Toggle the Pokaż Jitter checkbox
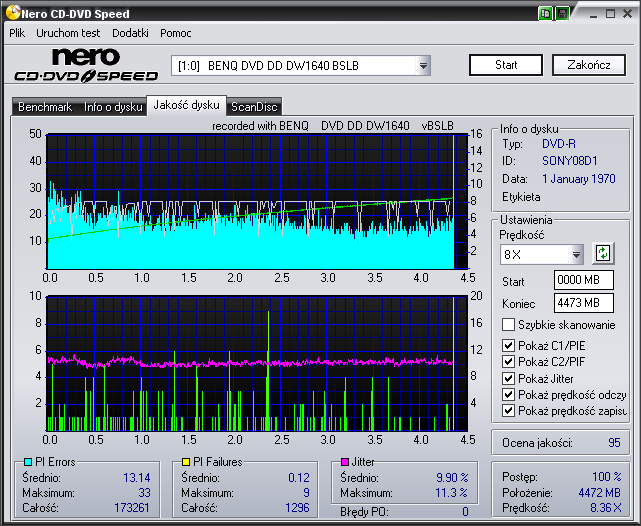 [508, 378]
